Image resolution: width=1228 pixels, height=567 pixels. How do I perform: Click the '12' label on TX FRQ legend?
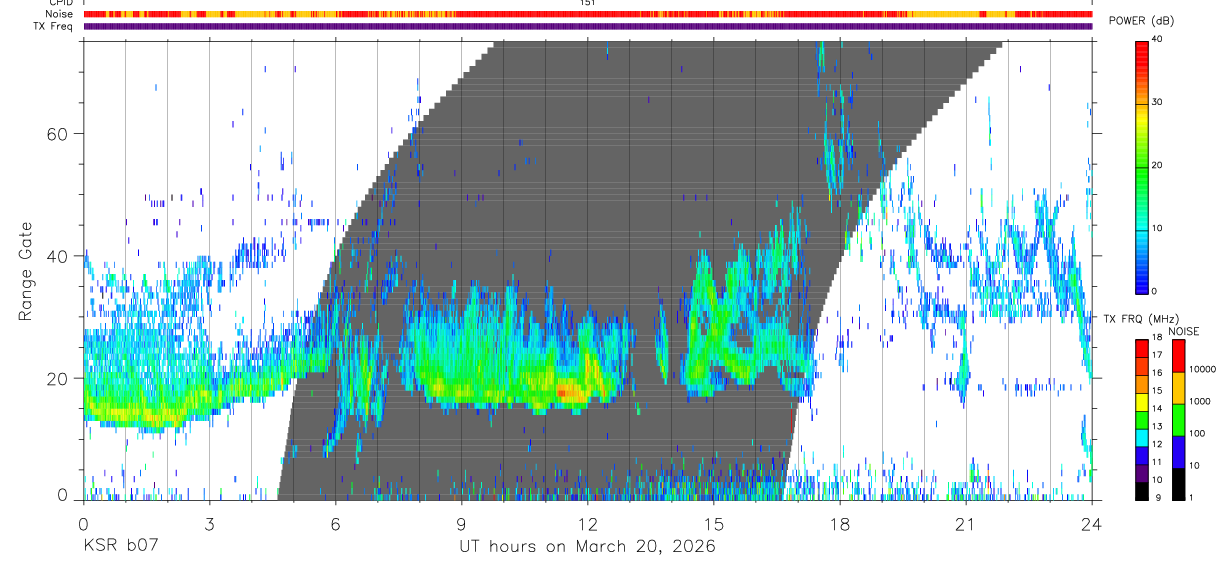point(1157,444)
